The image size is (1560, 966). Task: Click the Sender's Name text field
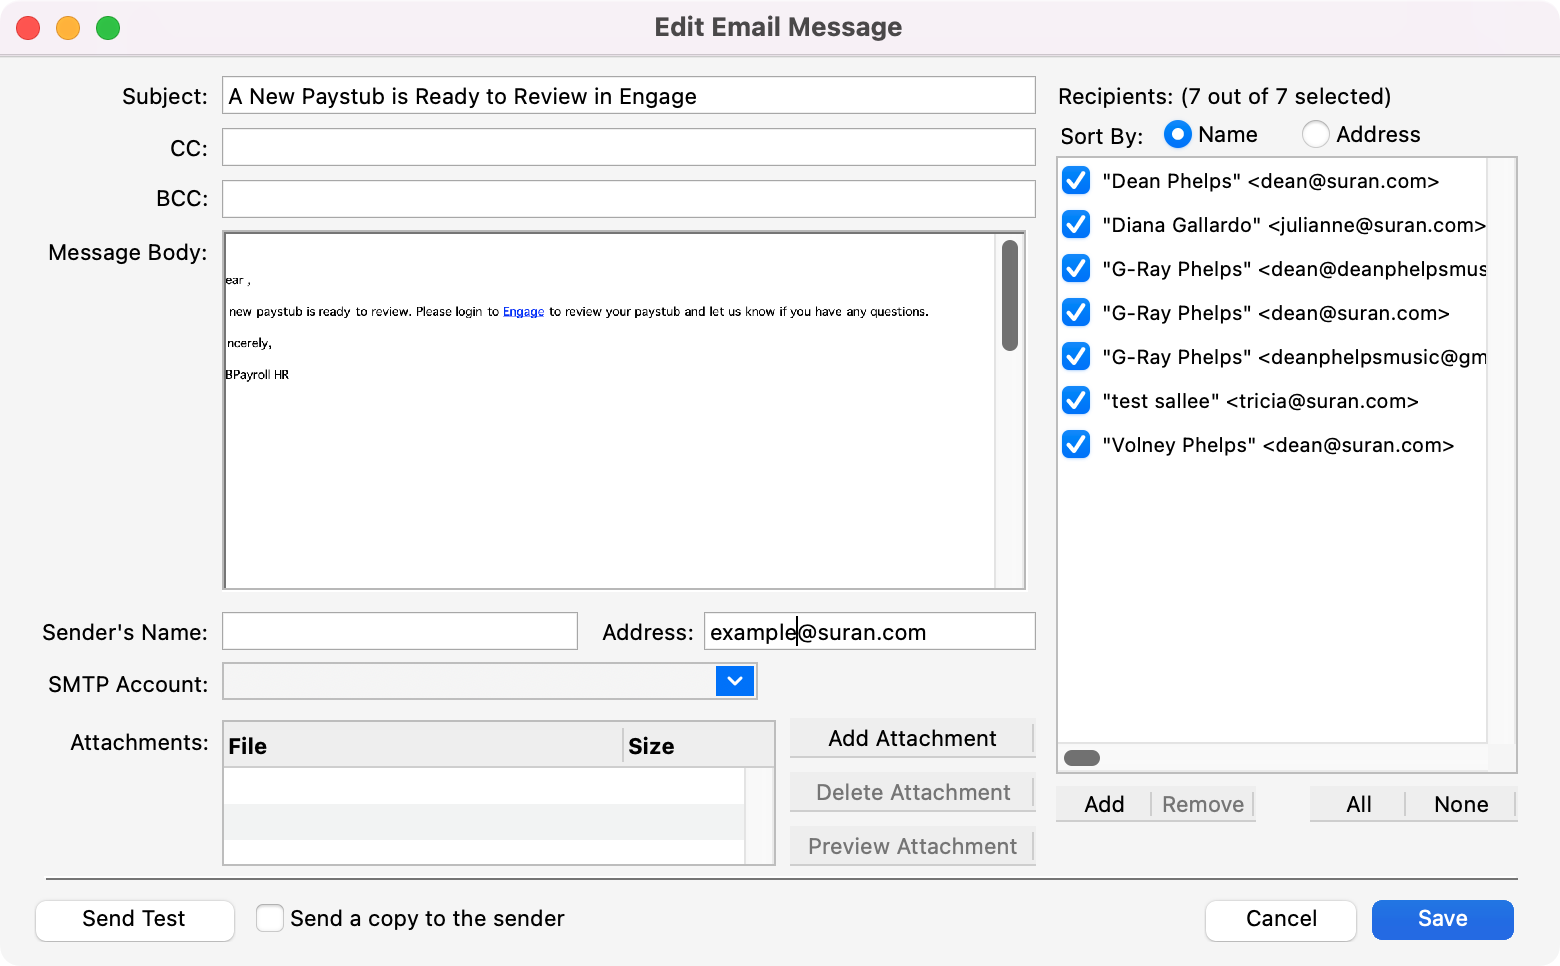[400, 632]
